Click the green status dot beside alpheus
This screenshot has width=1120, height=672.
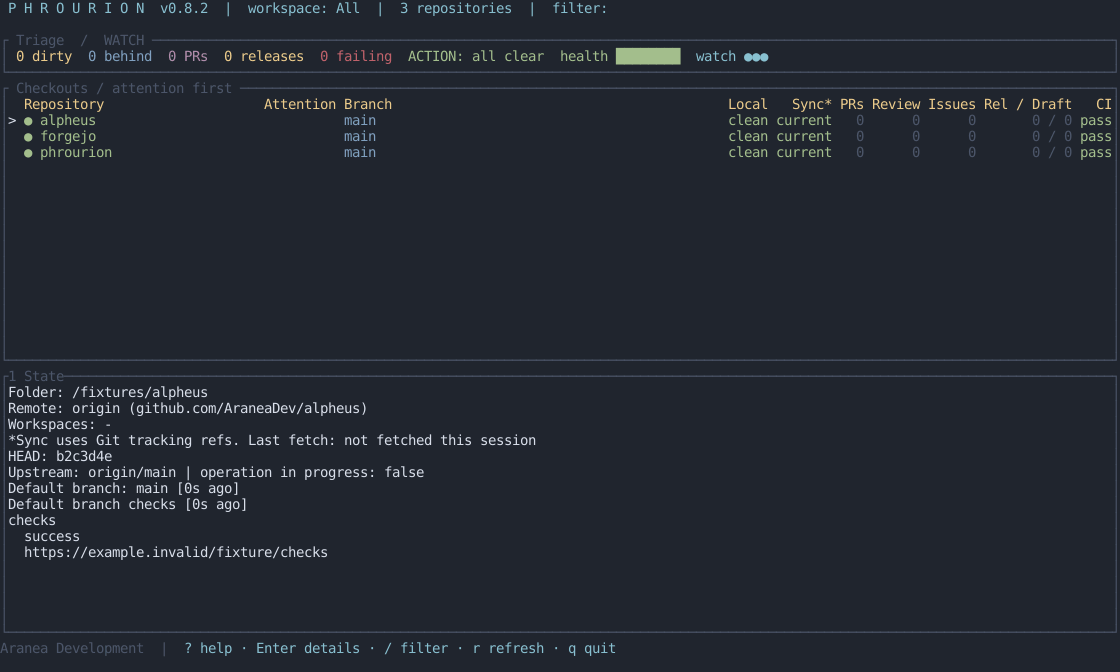tap(28, 121)
